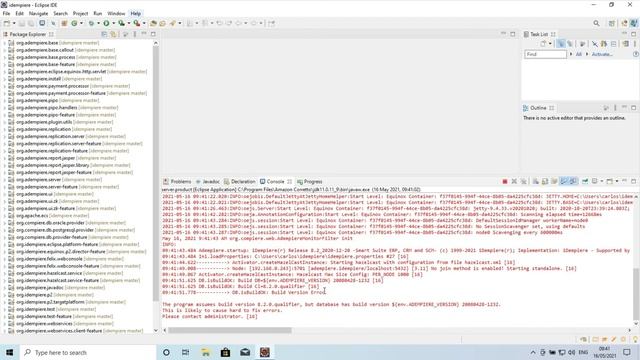This screenshot has width=640, height=360.
Task: Click the Search magnifier icon top right
Action: click(596, 24)
